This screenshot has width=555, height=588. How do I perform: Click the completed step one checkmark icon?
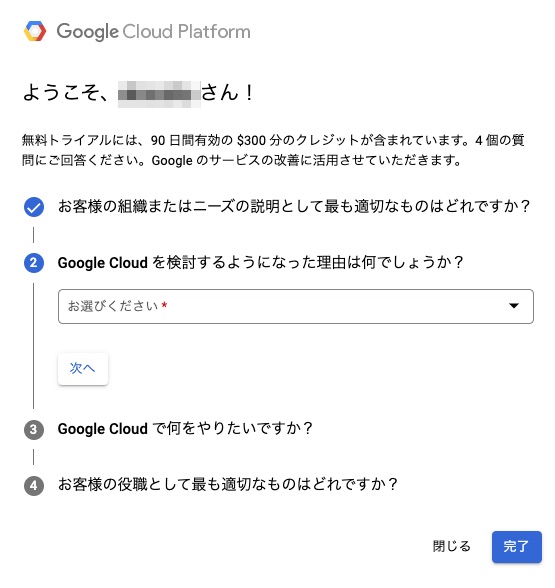pyautogui.click(x=34, y=207)
